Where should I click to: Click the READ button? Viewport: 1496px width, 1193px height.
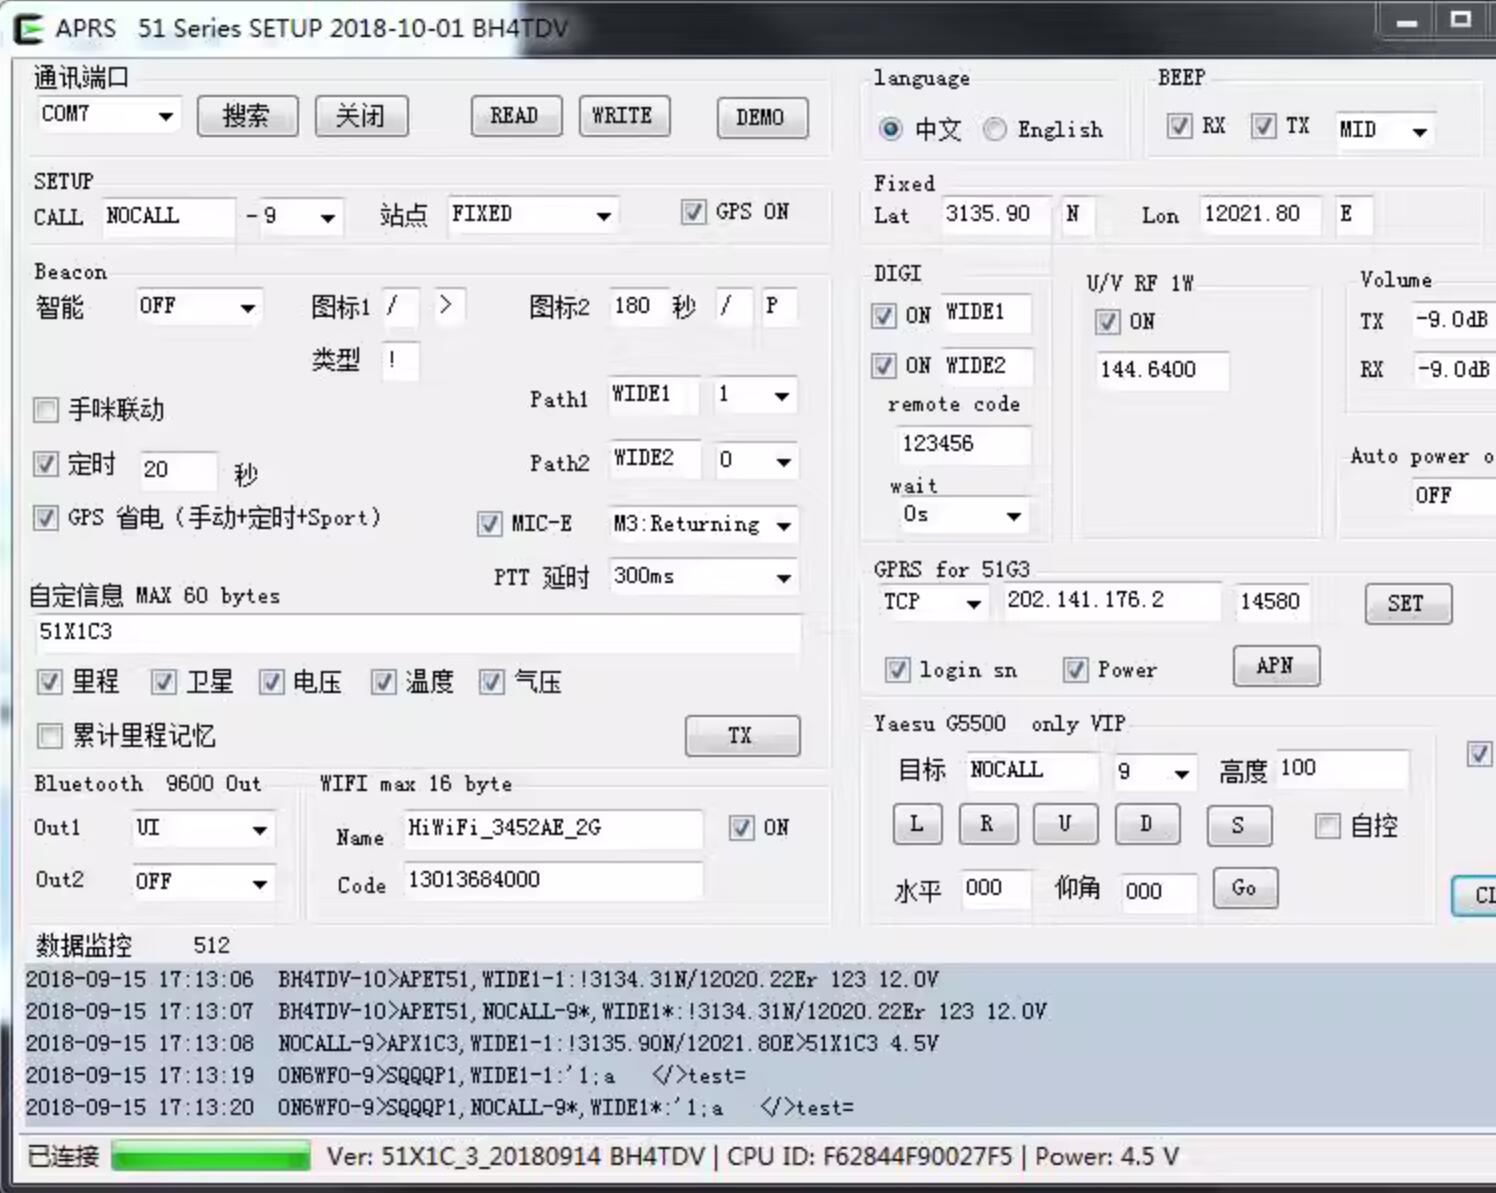(x=516, y=116)
